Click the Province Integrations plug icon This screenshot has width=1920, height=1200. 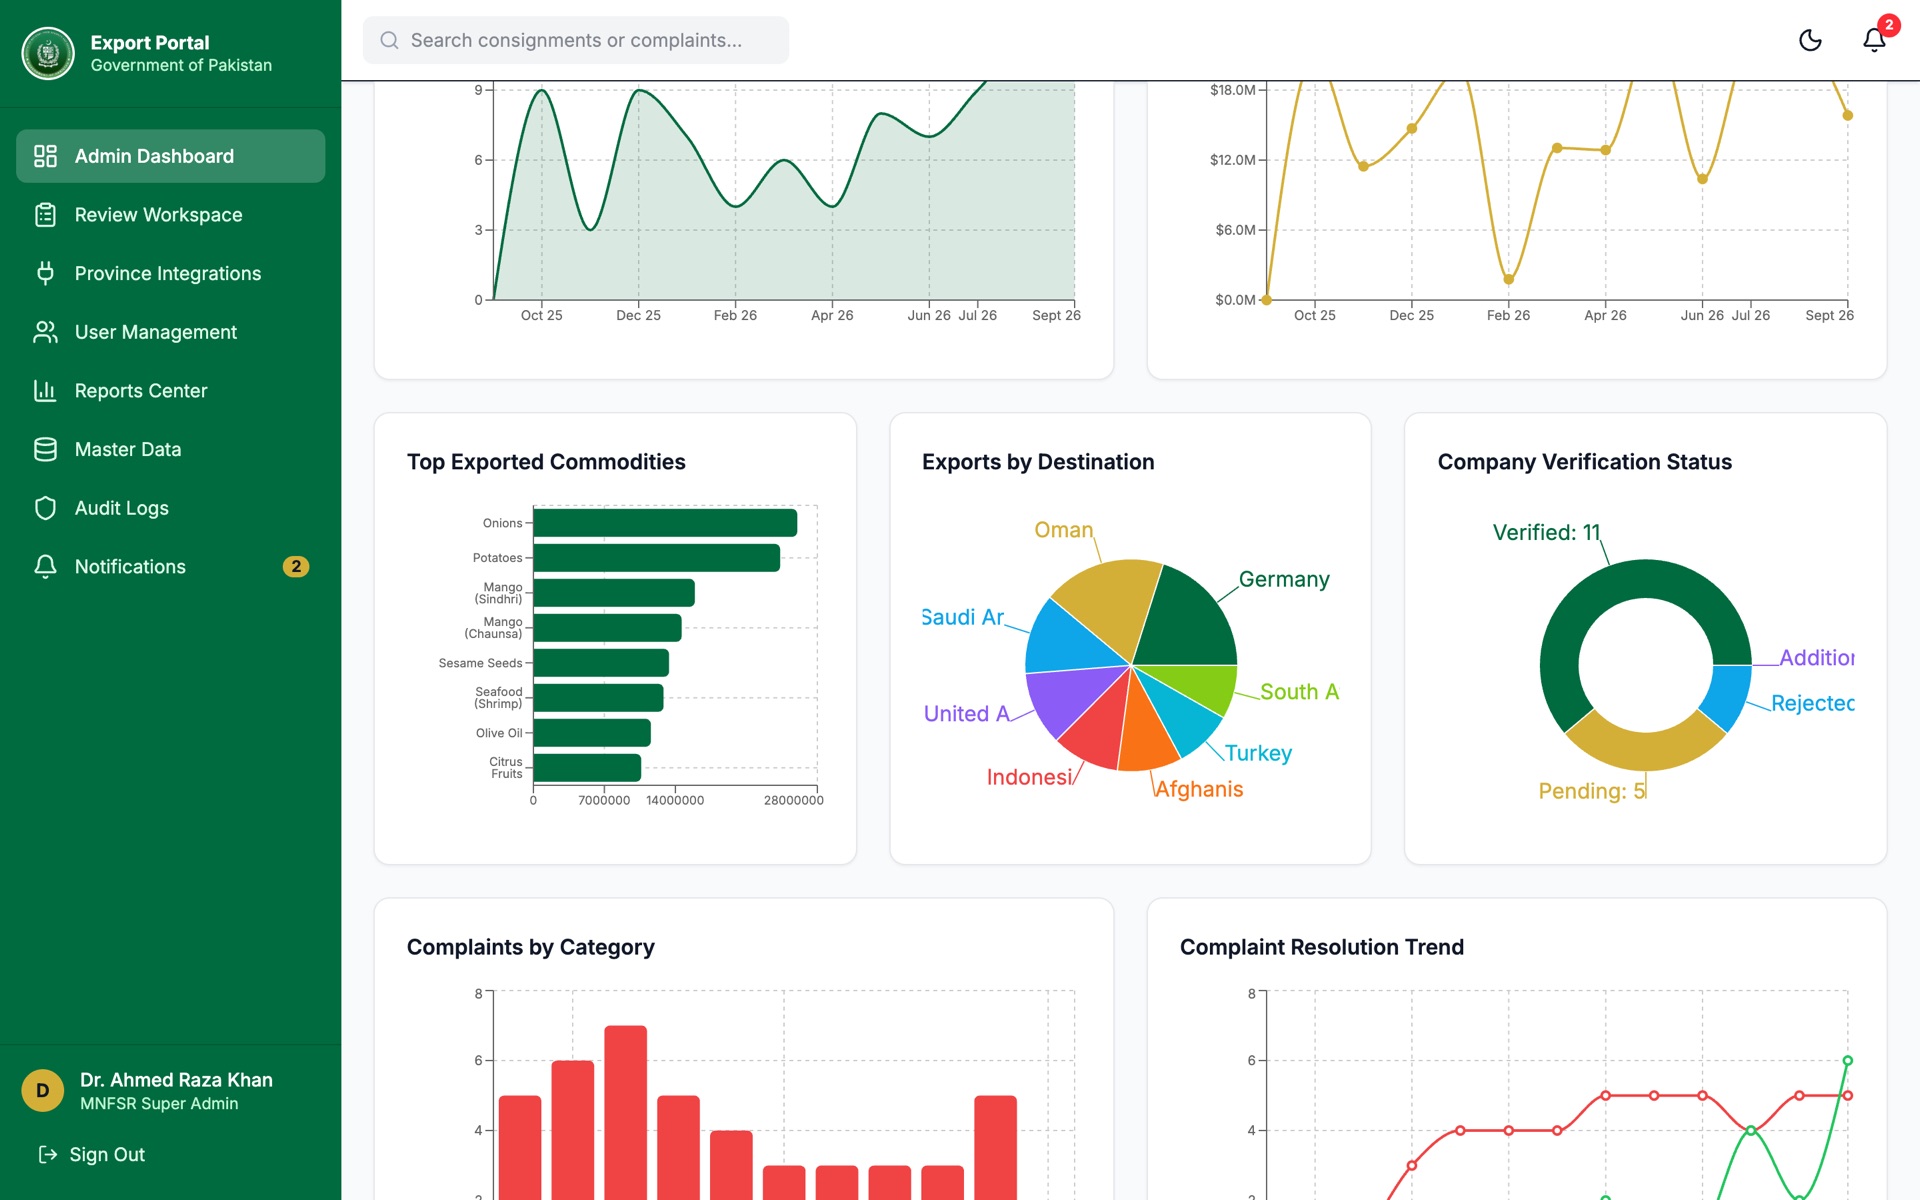(45, 273)
